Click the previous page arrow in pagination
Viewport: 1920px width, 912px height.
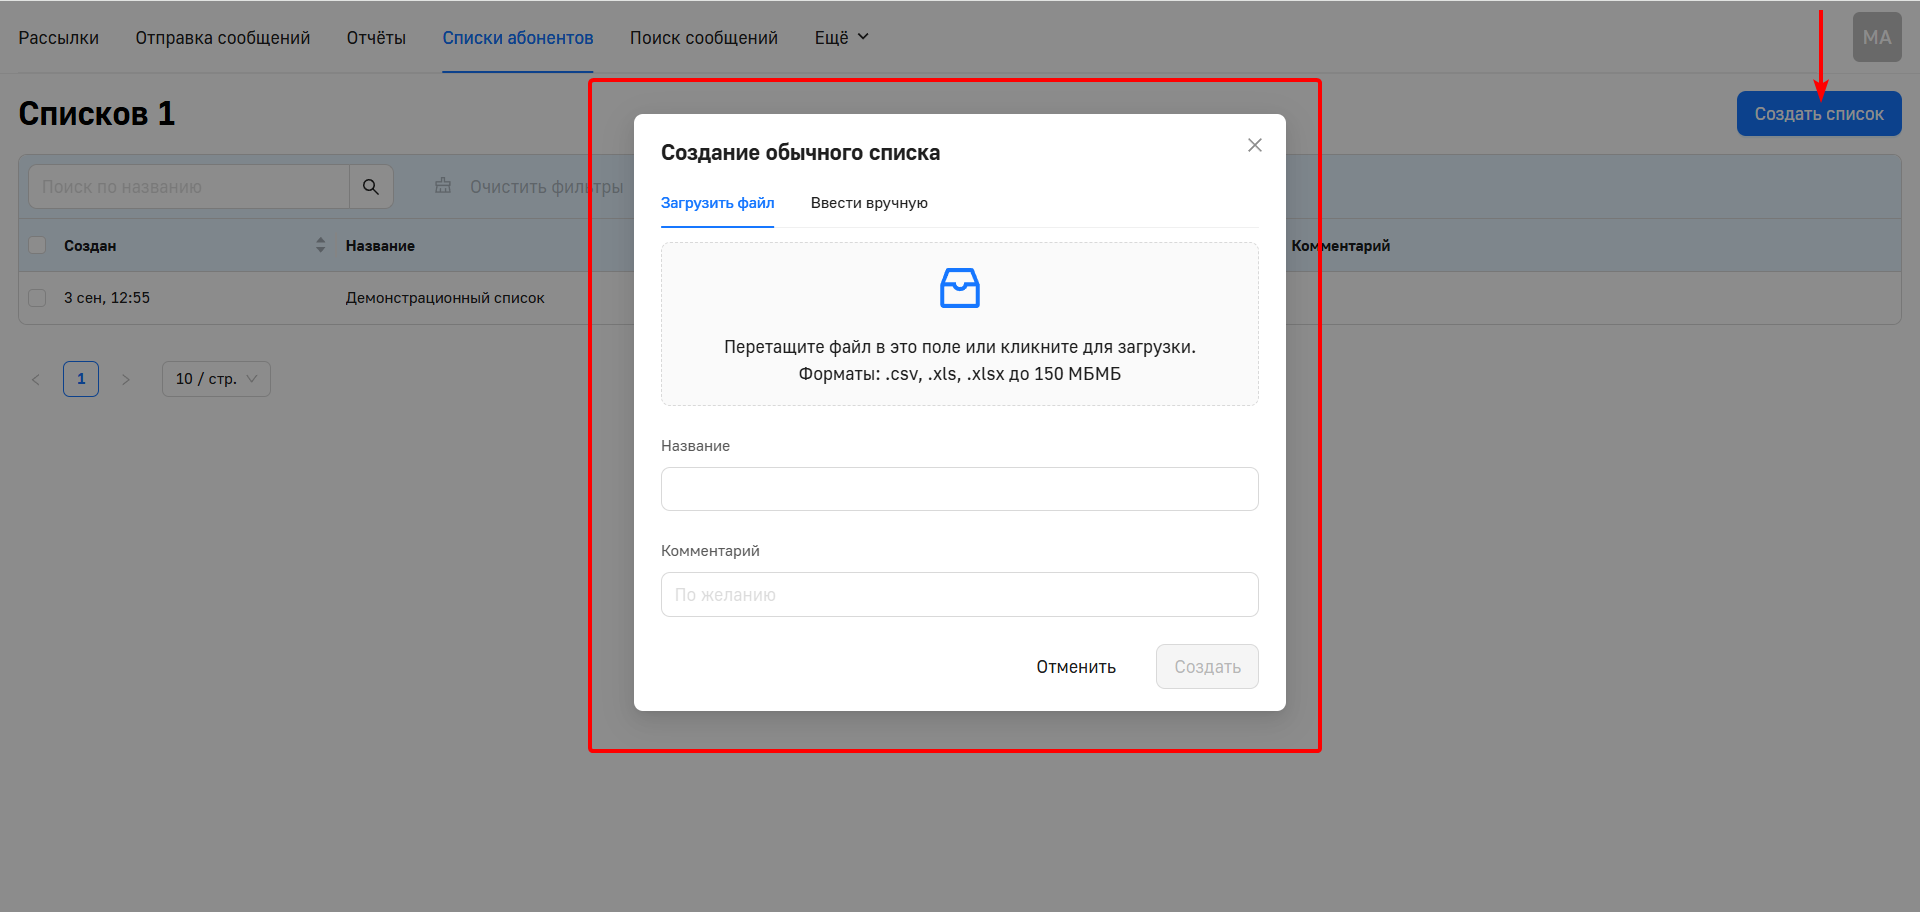pyautogui.click(x=36, y=378)
